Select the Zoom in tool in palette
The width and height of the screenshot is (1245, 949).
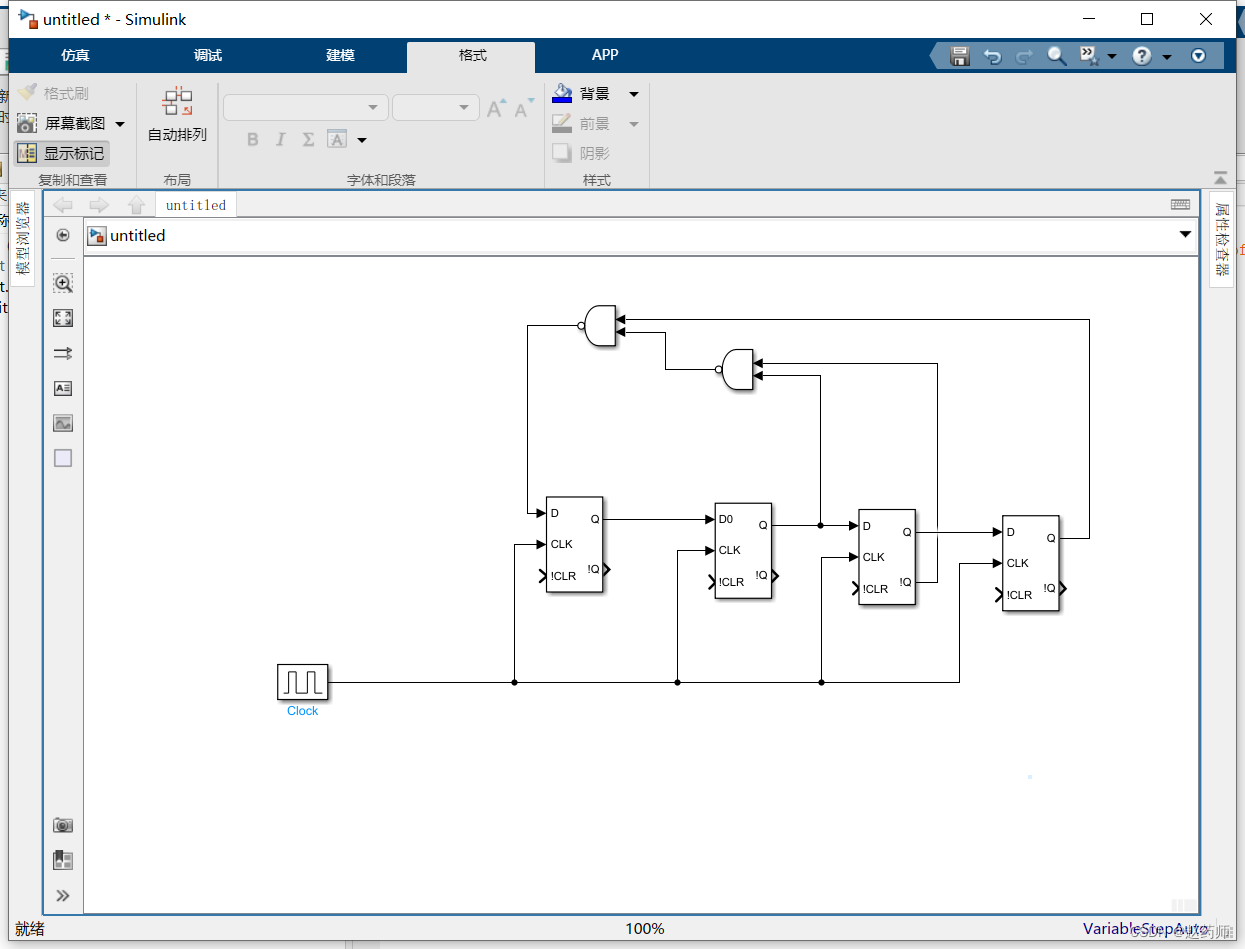click(x=63, y=283)
